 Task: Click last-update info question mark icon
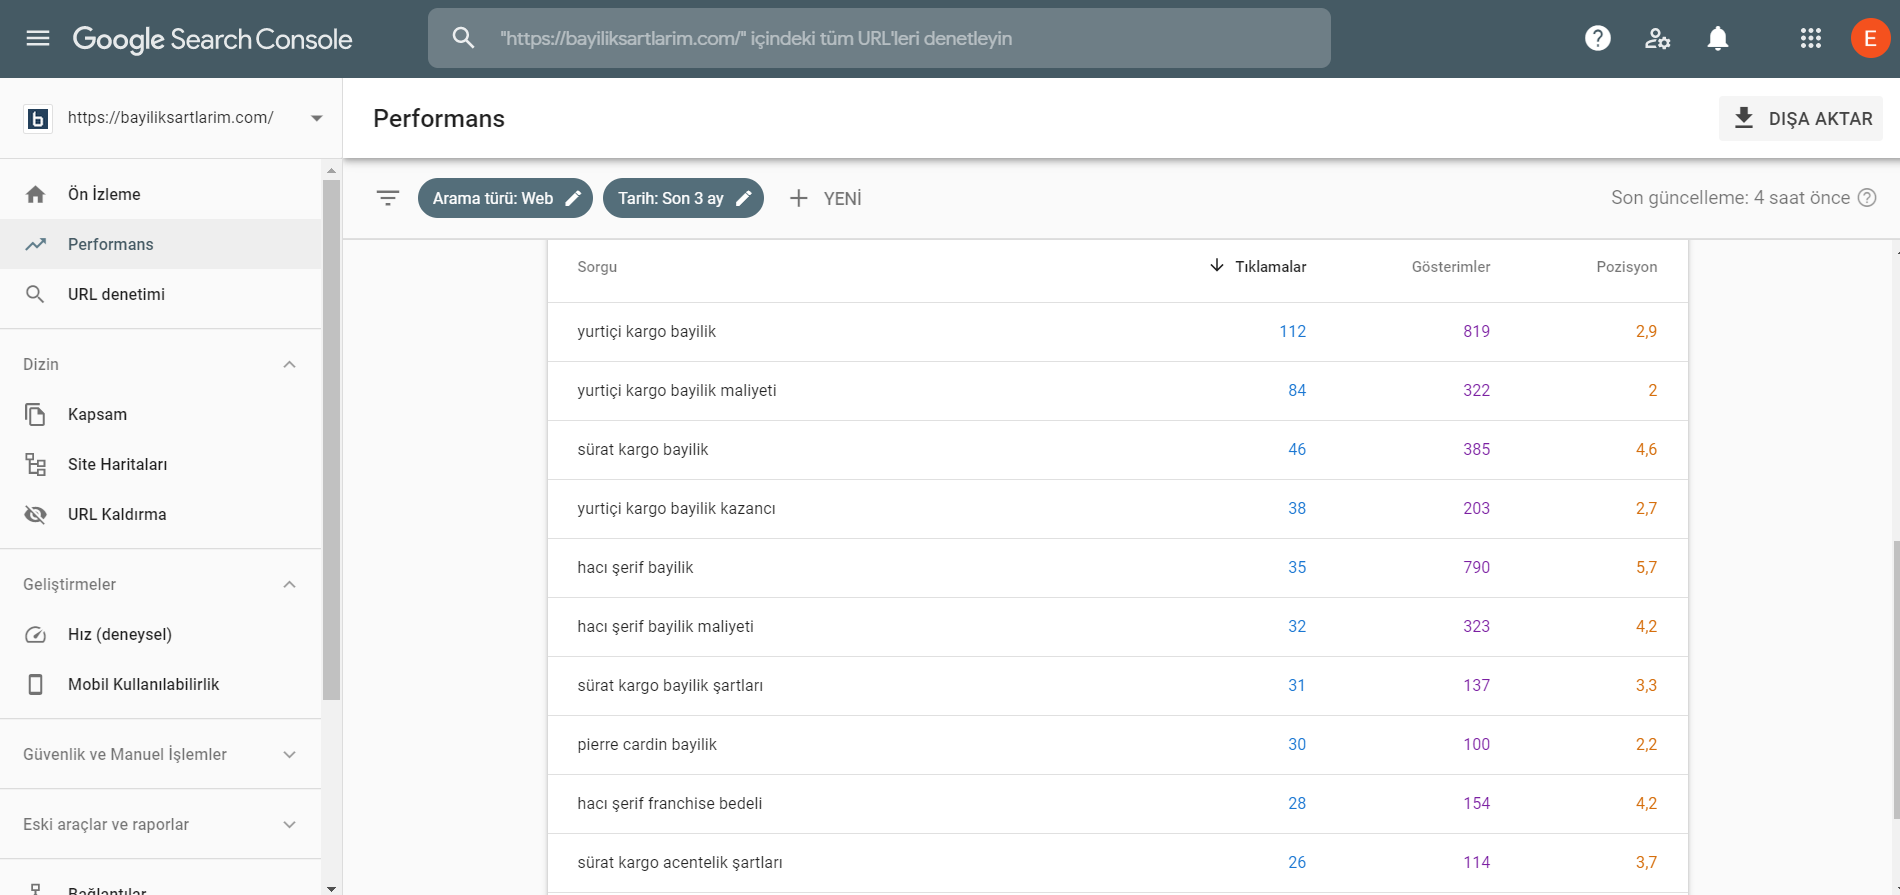pos(1867,198)
